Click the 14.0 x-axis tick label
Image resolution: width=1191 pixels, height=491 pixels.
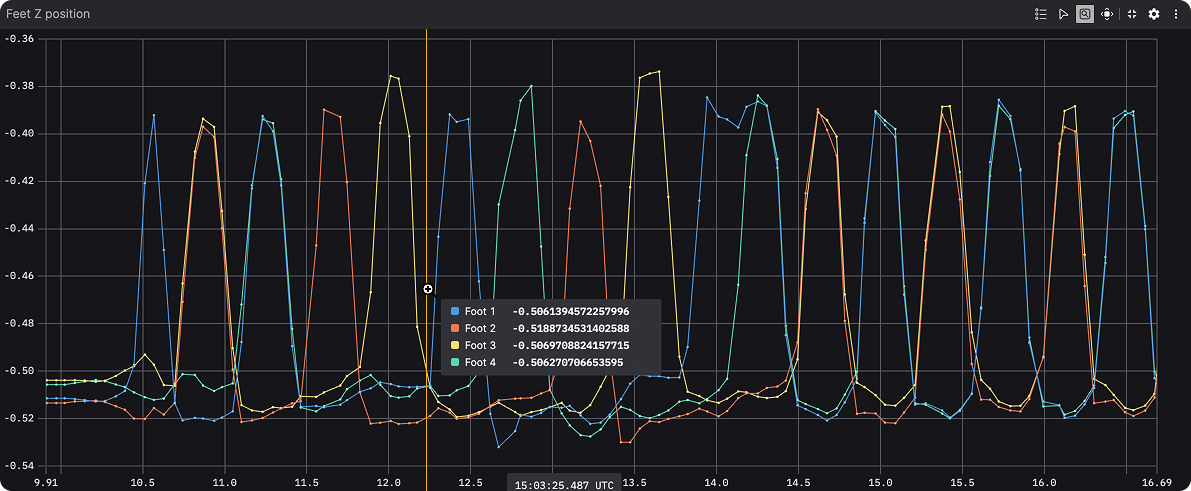coord(714,481)
